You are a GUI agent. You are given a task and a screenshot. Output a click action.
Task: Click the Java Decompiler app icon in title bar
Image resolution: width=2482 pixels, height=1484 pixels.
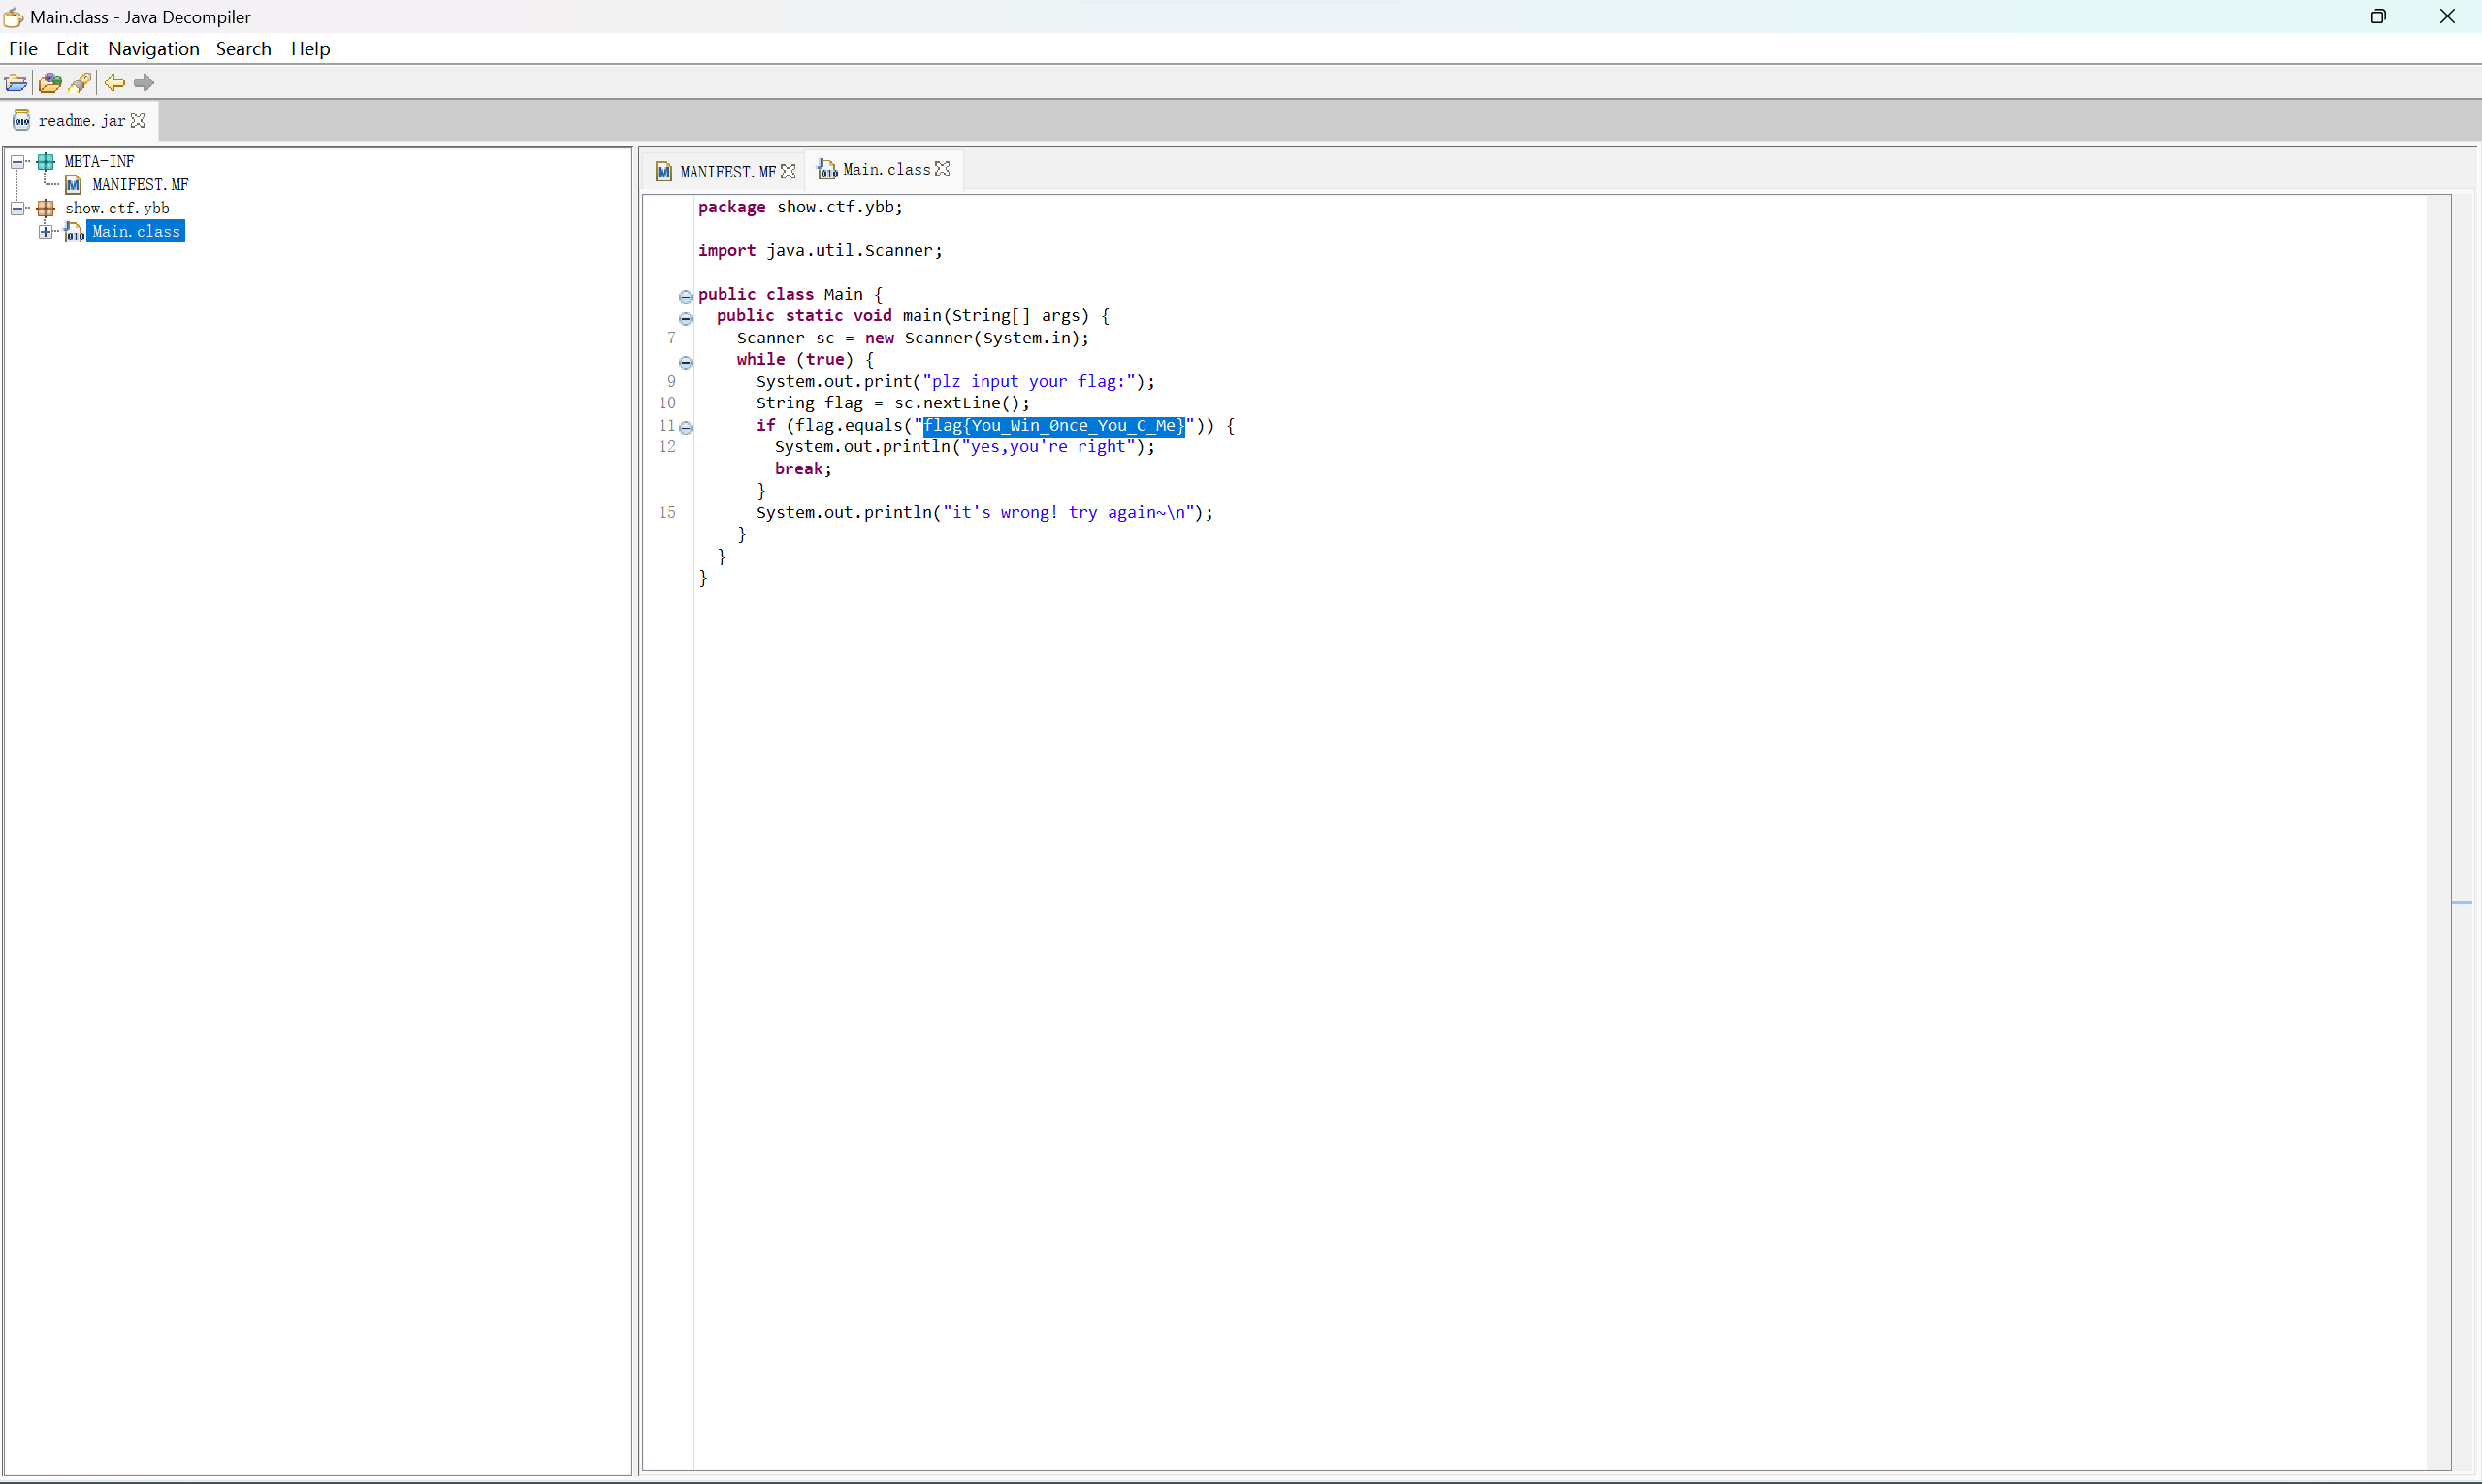tap(14, 16)
